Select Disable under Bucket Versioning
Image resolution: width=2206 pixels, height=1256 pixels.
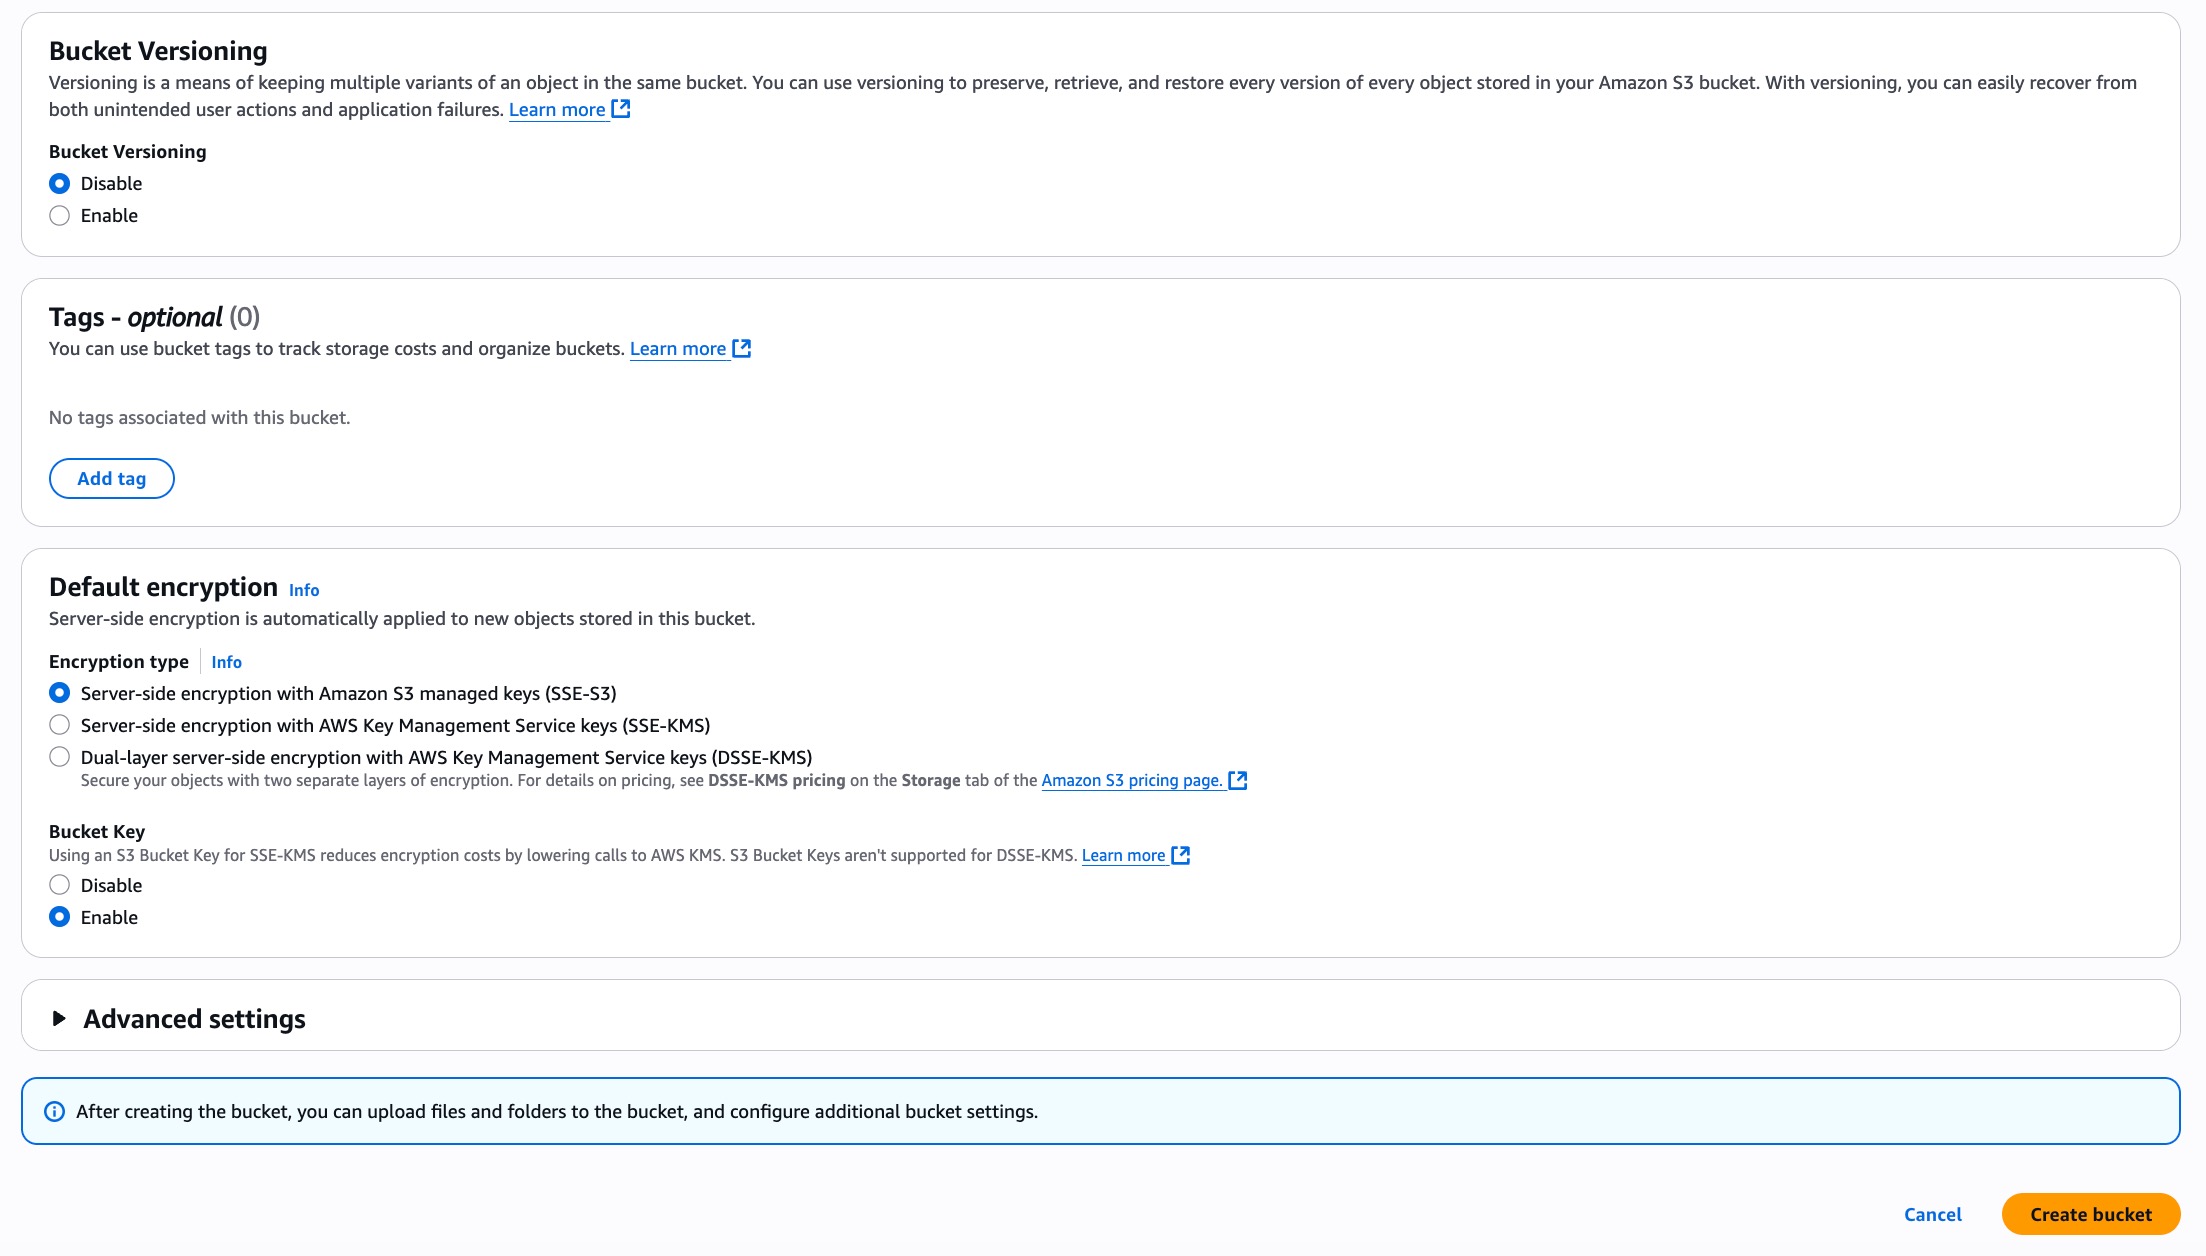tap(59, 183)
